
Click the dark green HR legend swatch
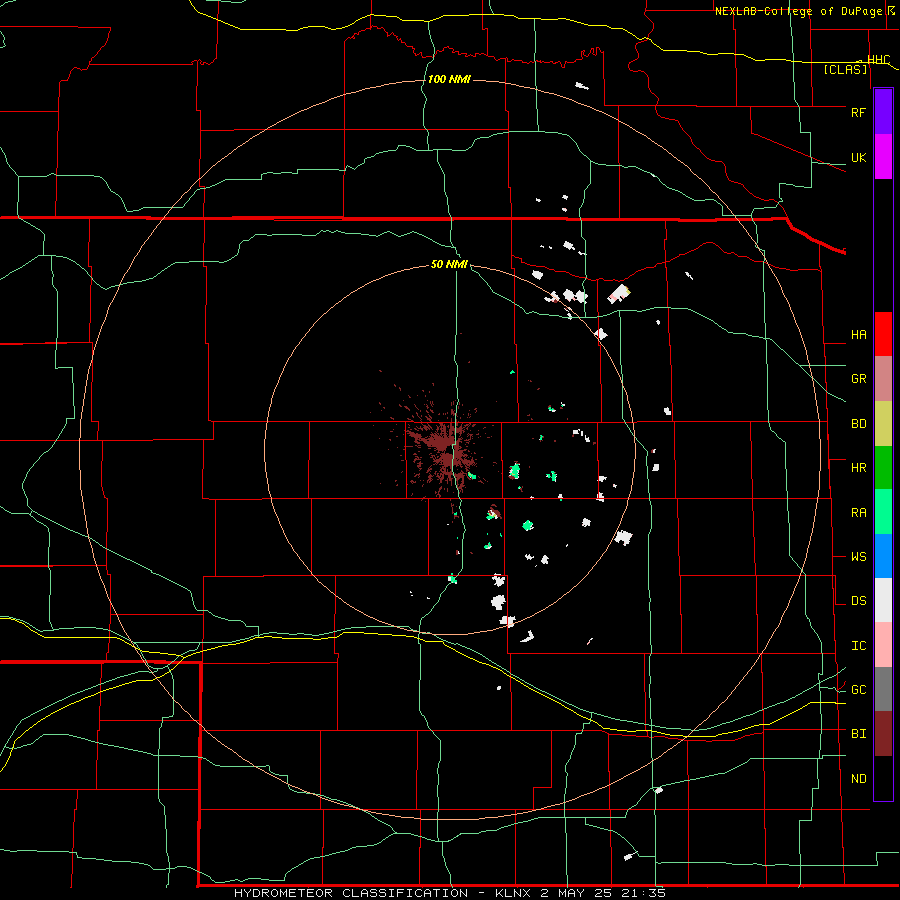[x=883, y=467]
